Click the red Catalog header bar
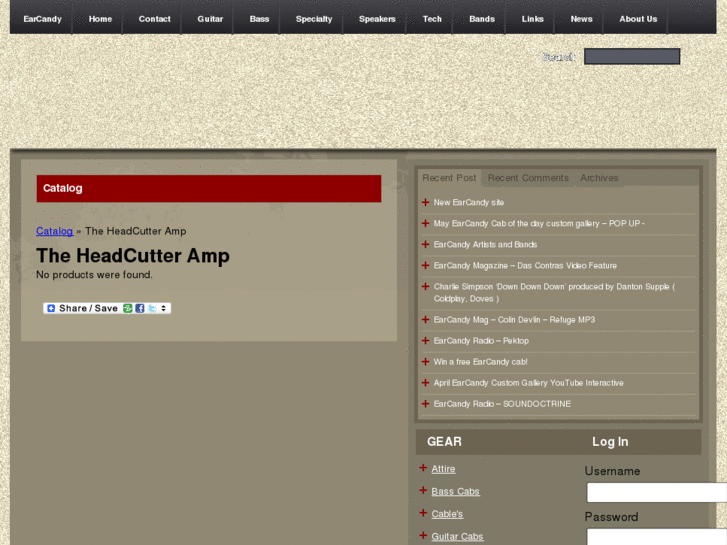The image size is (727, 545). point(209,188)
